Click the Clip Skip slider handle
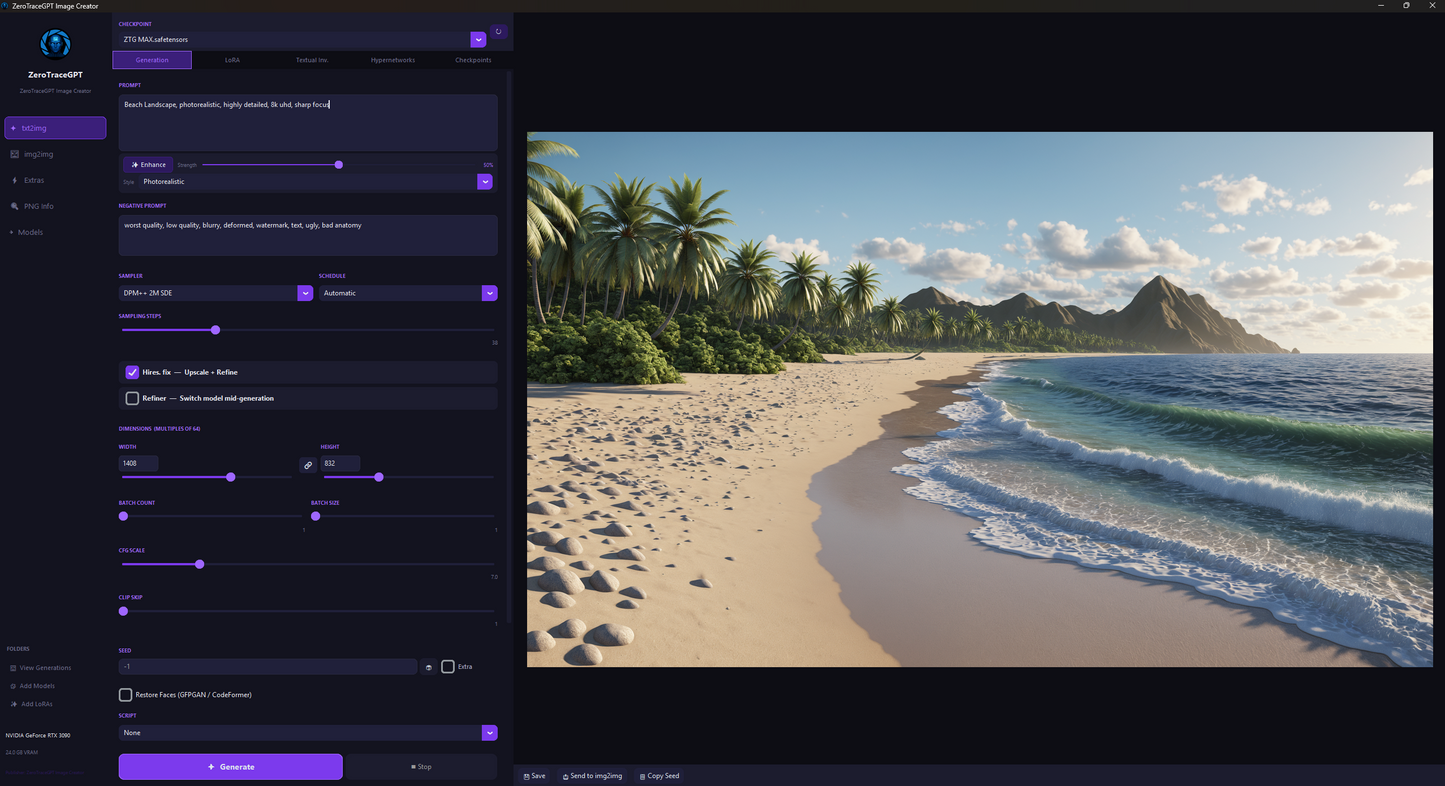 (x=124, y=611)
